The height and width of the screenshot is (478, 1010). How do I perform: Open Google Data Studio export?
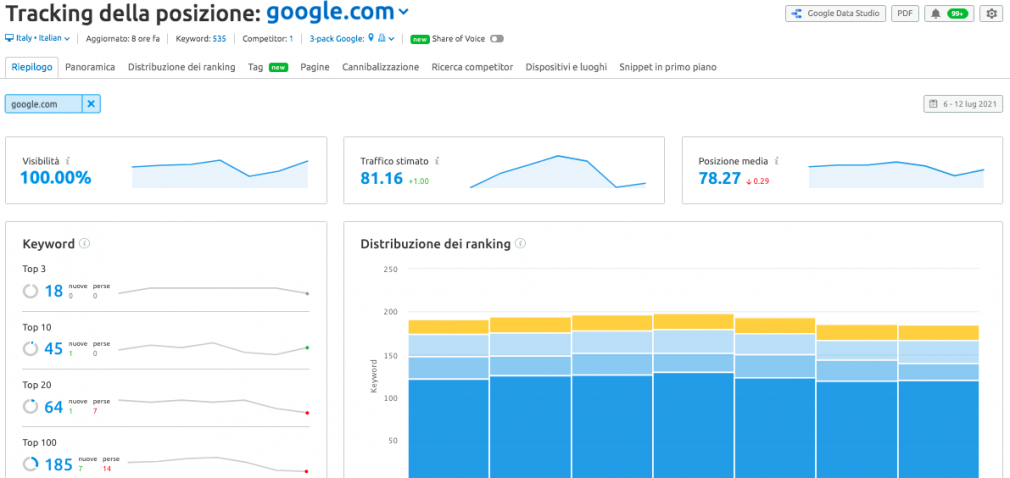tap(835, 14)
